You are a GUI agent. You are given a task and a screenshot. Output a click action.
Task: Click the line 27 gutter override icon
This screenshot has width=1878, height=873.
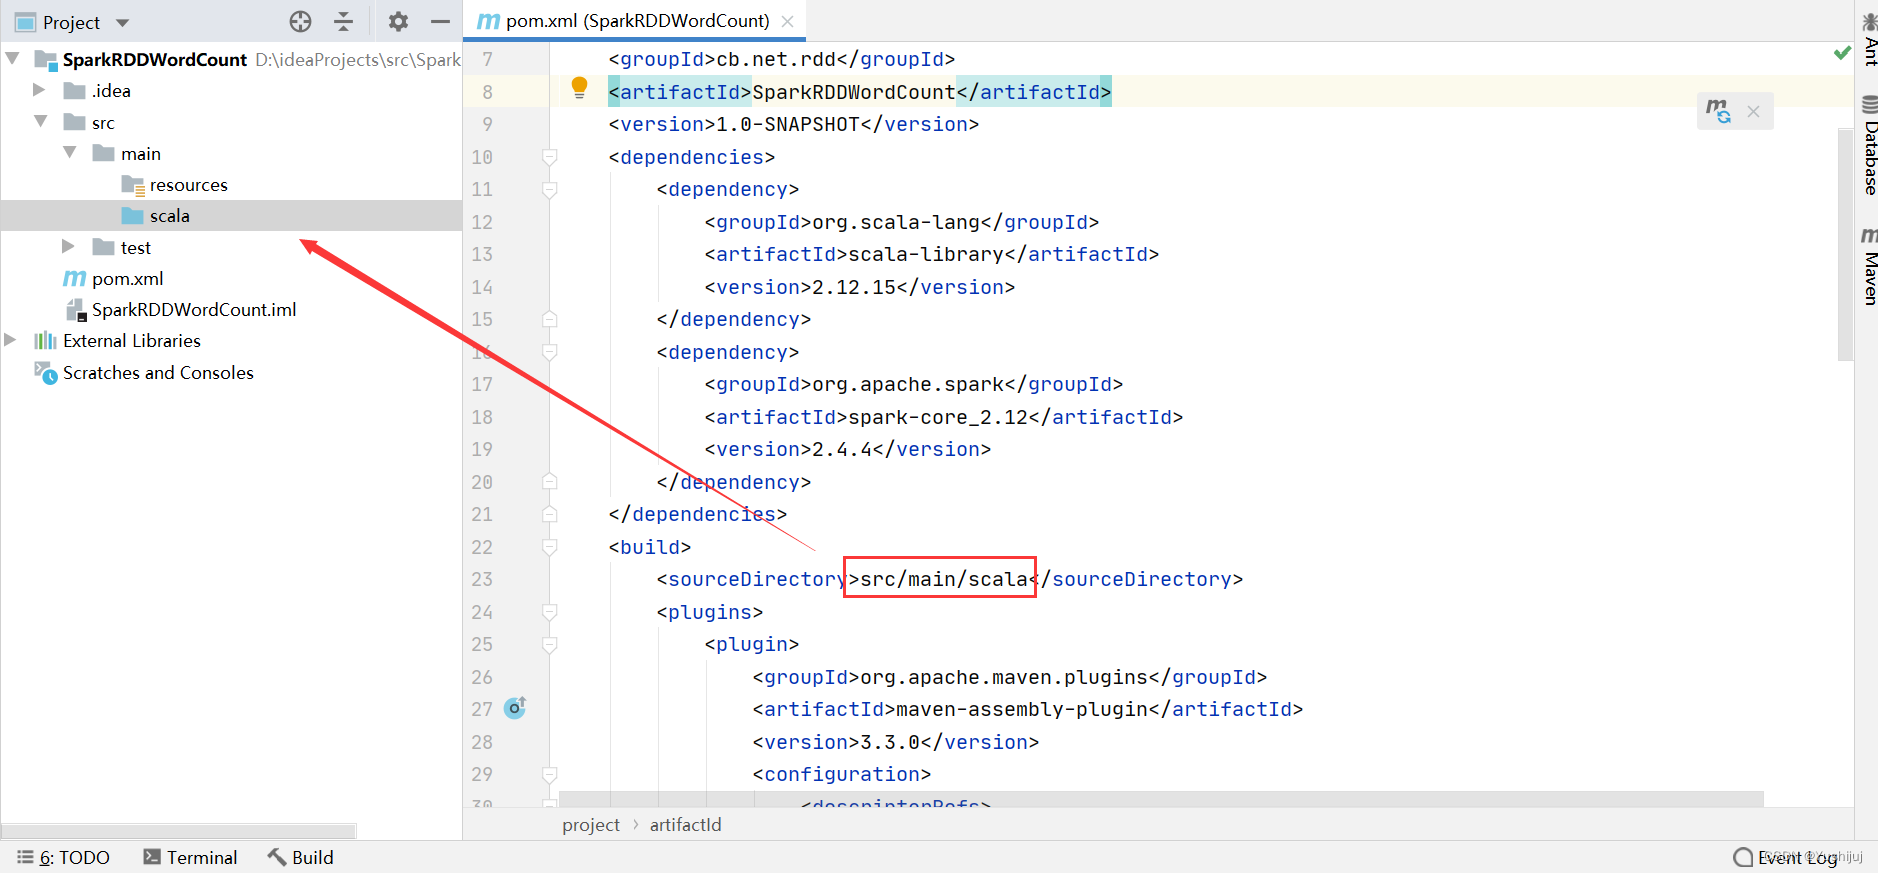pyautogui.click(x=515, y=708)
